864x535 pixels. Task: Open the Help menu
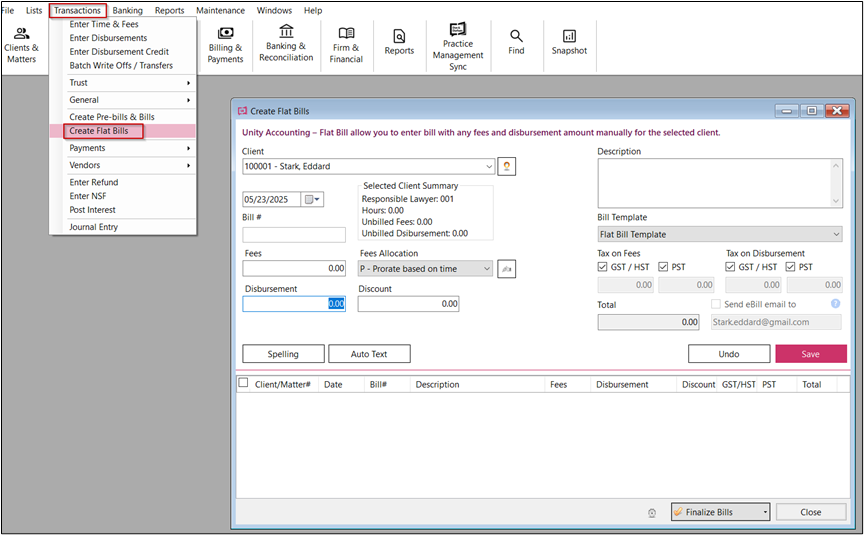313,10
